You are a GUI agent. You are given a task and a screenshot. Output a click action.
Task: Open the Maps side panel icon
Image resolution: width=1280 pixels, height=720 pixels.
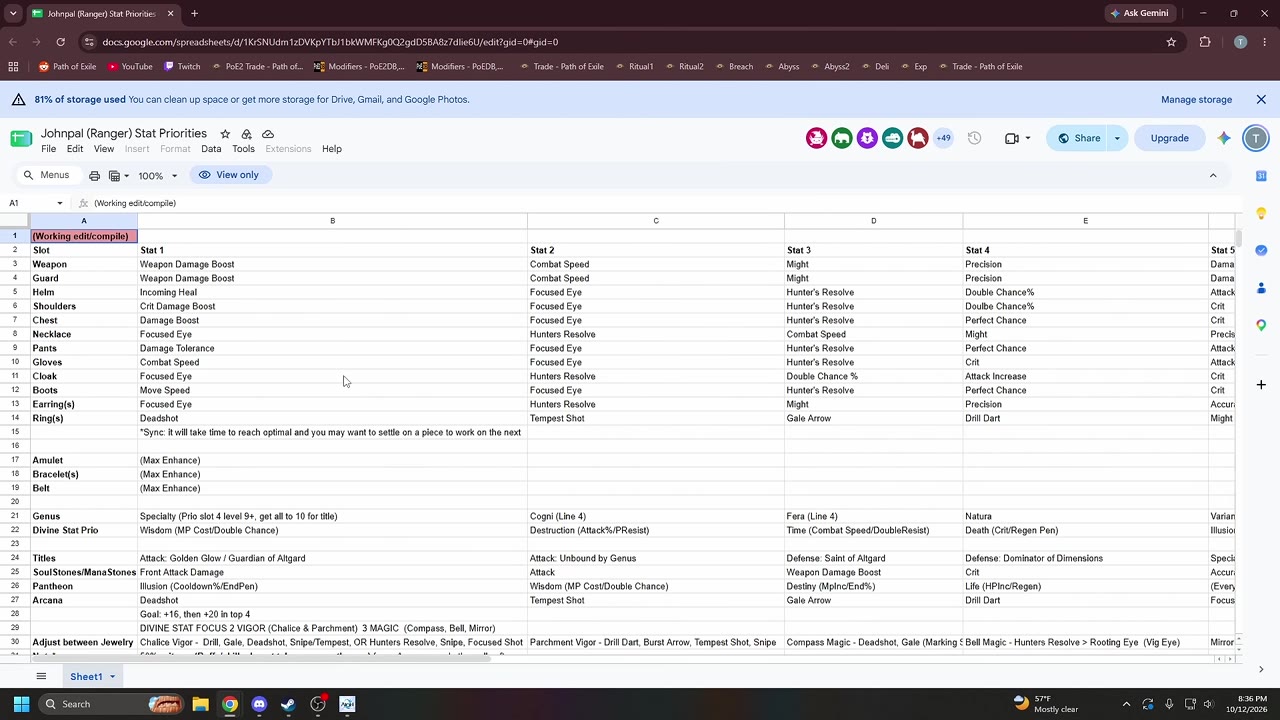pyautogui.click(x=1261, y=325)
